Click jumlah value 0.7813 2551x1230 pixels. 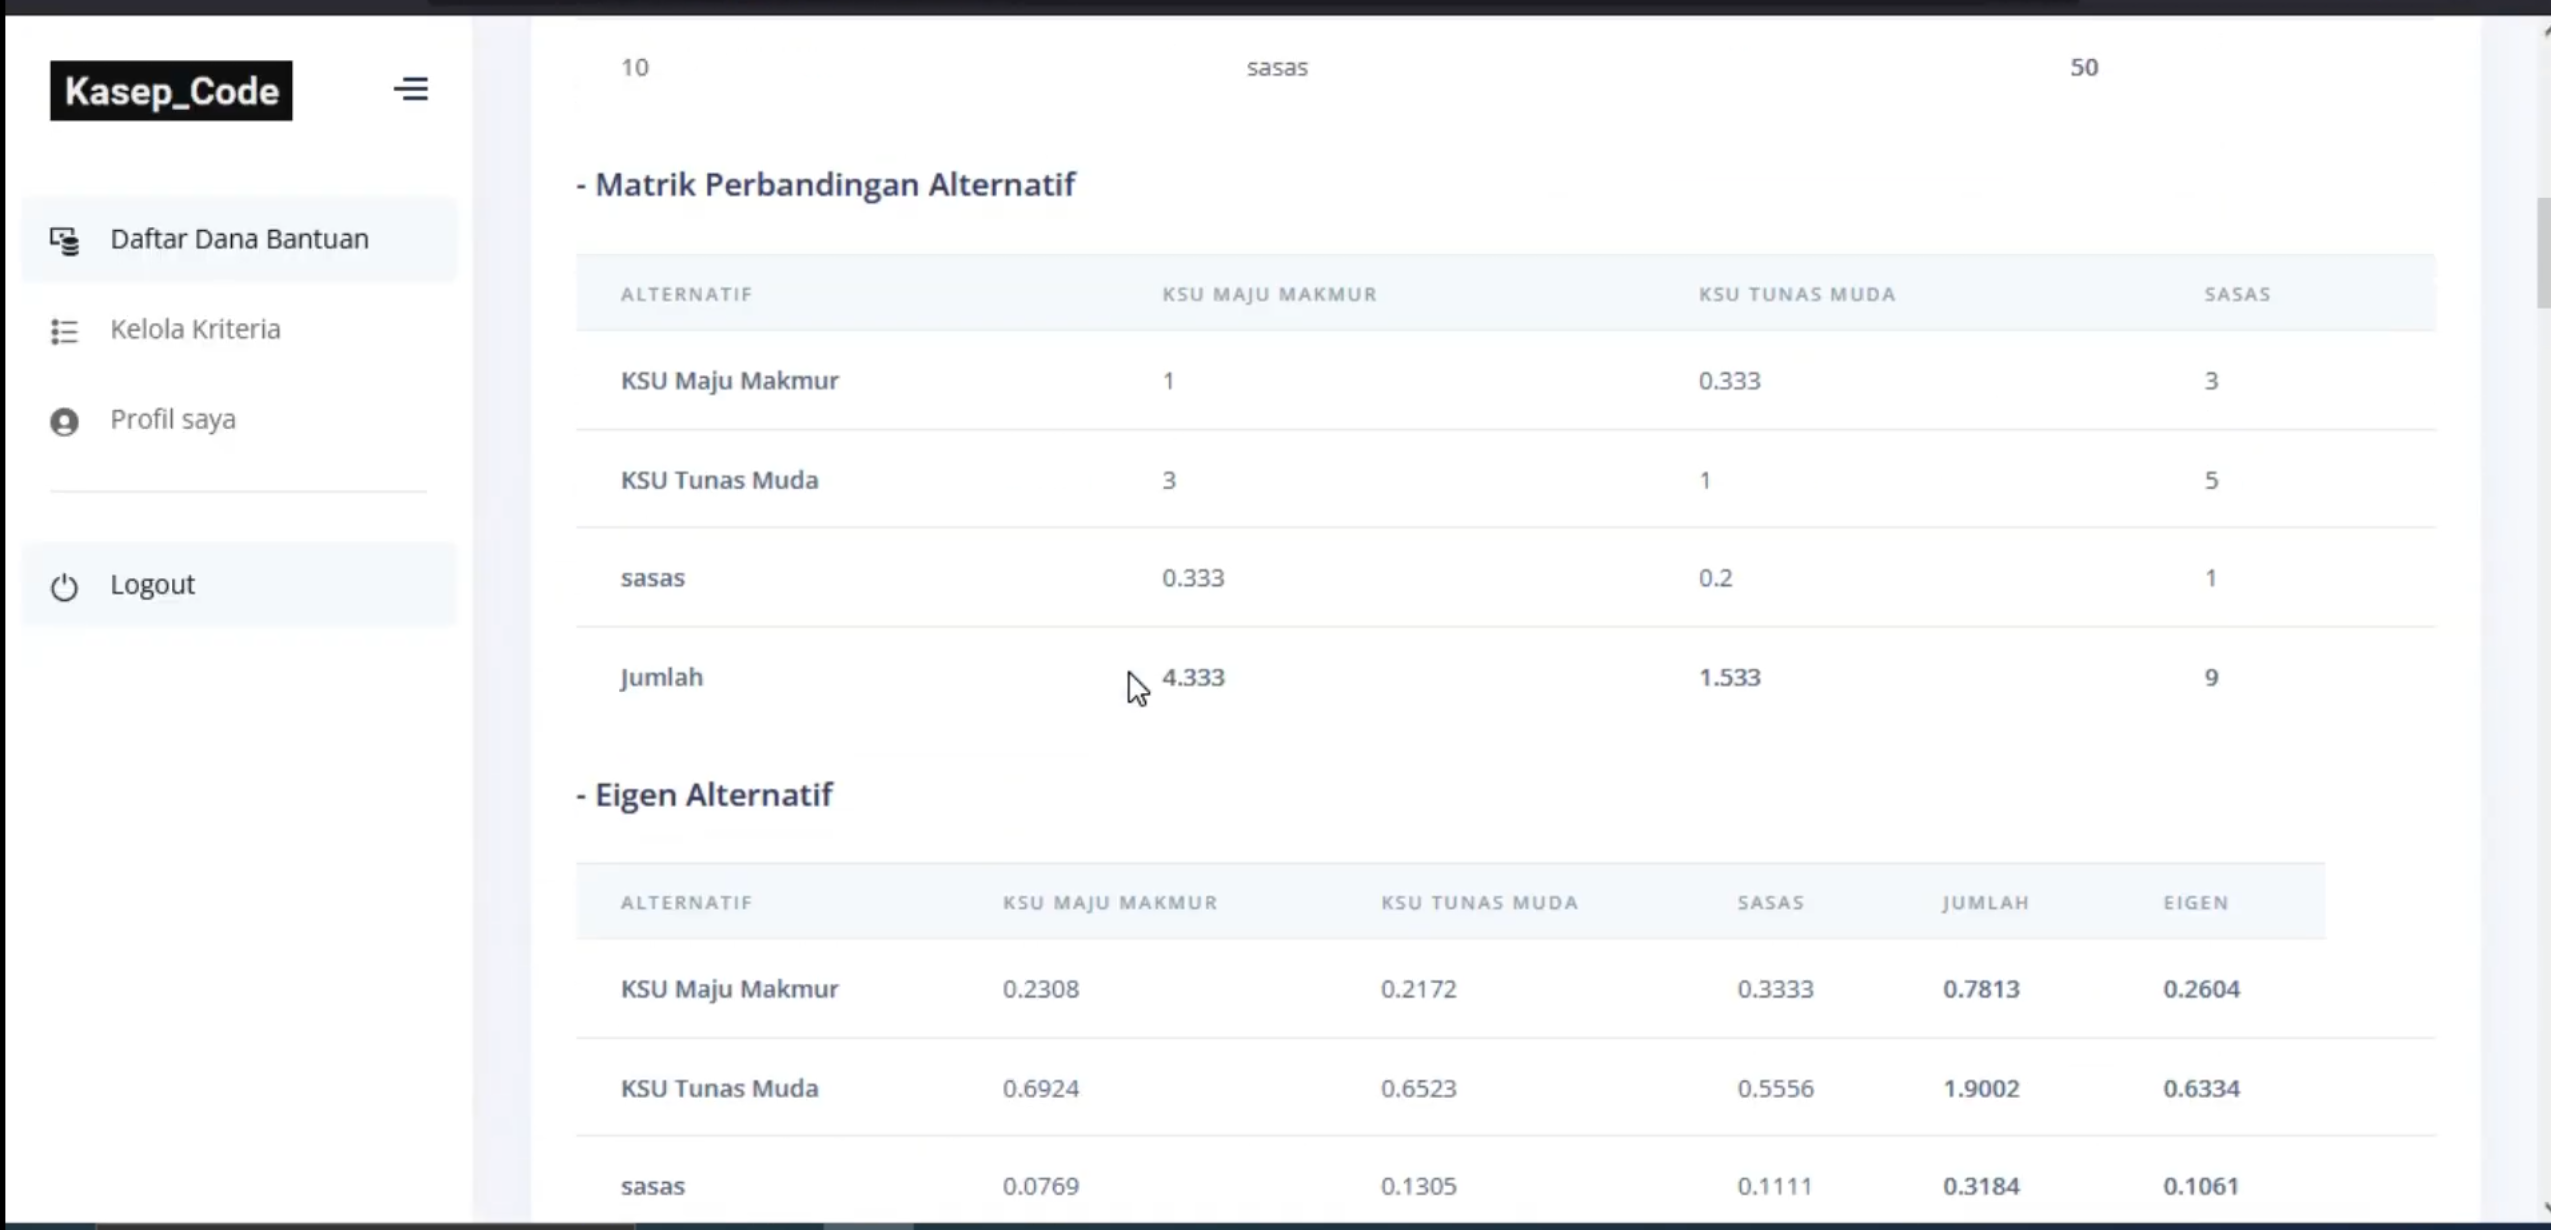click(1981, 988)
